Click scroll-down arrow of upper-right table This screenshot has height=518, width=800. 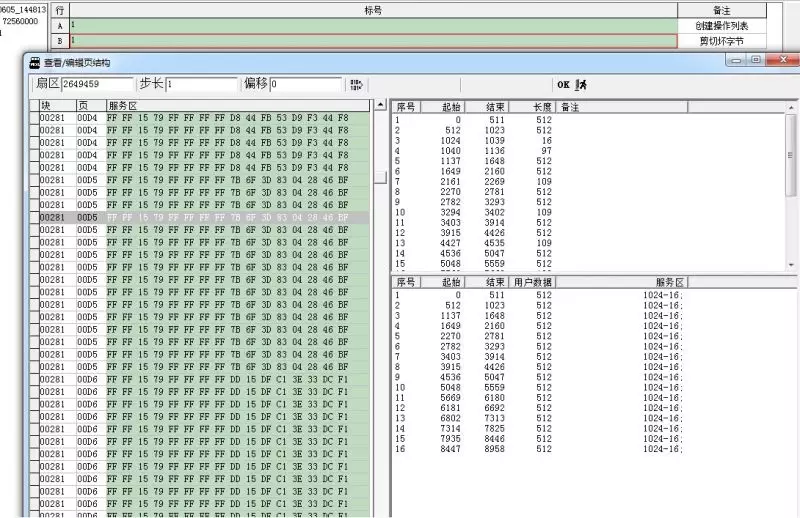coord(792,265)
